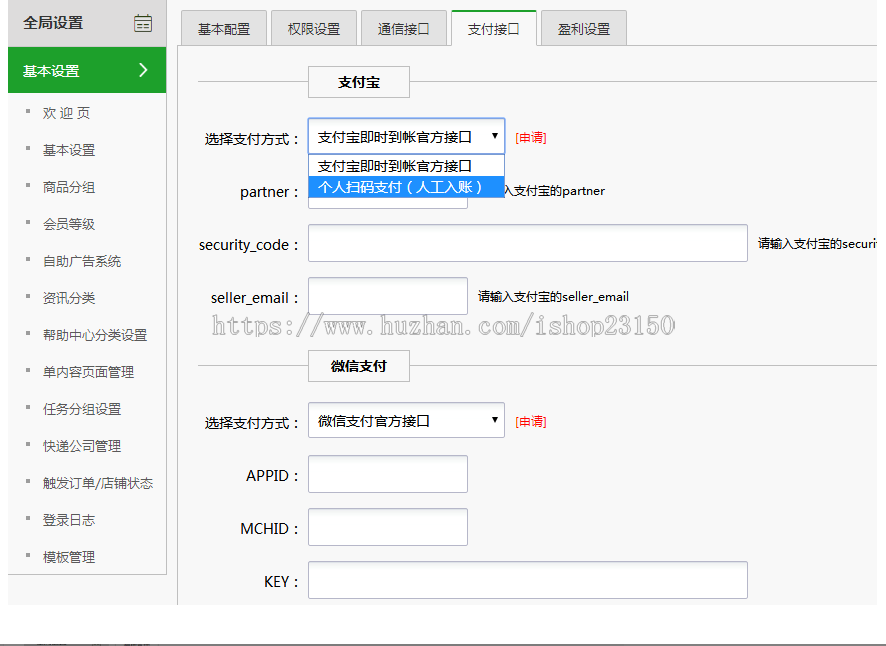886x646 pixels.
Task: Switch to the 通信接口 tab
Action: pos(403,28)
